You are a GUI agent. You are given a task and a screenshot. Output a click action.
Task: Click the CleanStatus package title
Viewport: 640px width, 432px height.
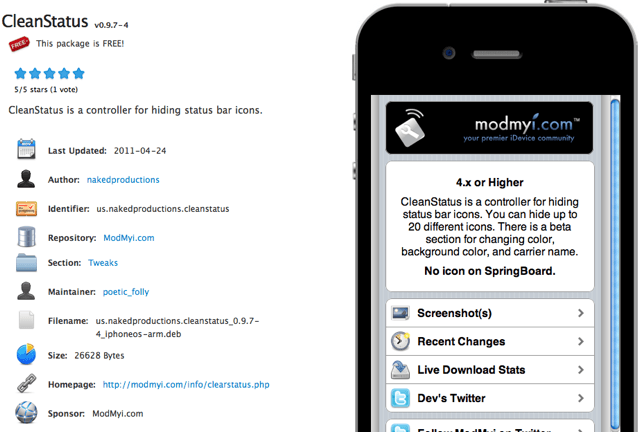coord(45,21)
